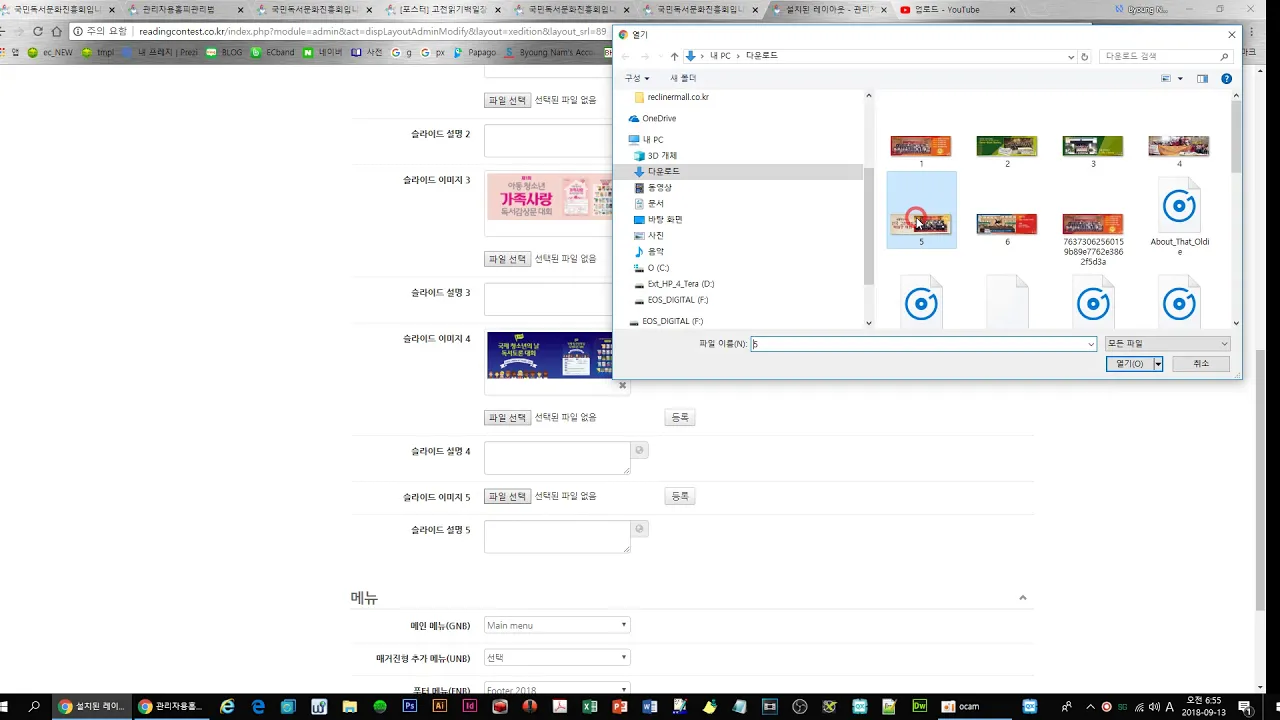Viewport: 1280px width, 720px height.
Task: Select the About_That_Oldie audio file icon
Action: (1179, 208)
